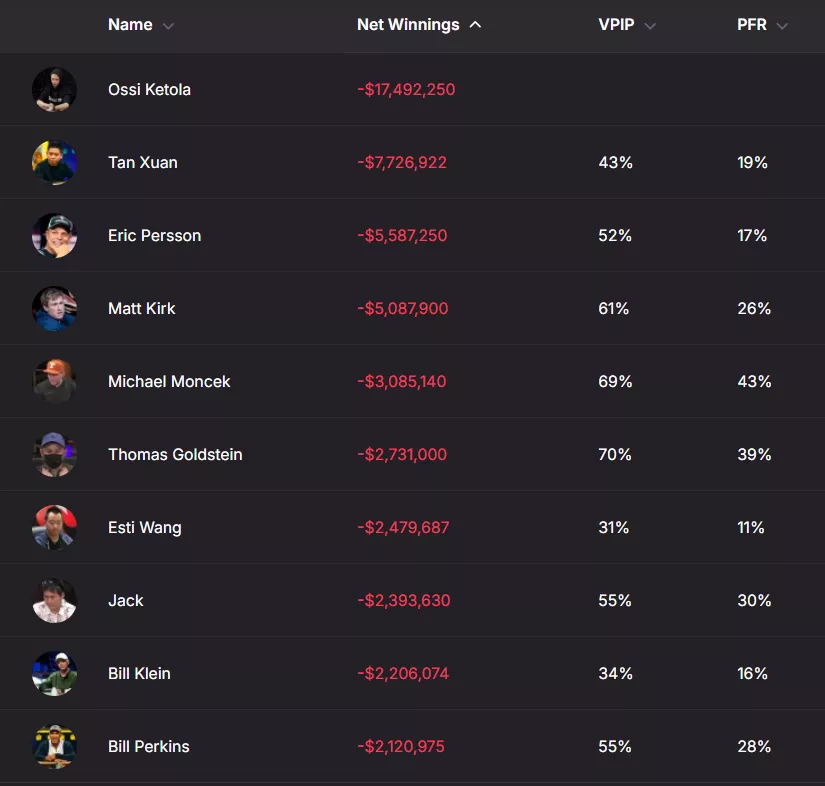Open Thomas Goldstein's name link

(175, 455)
